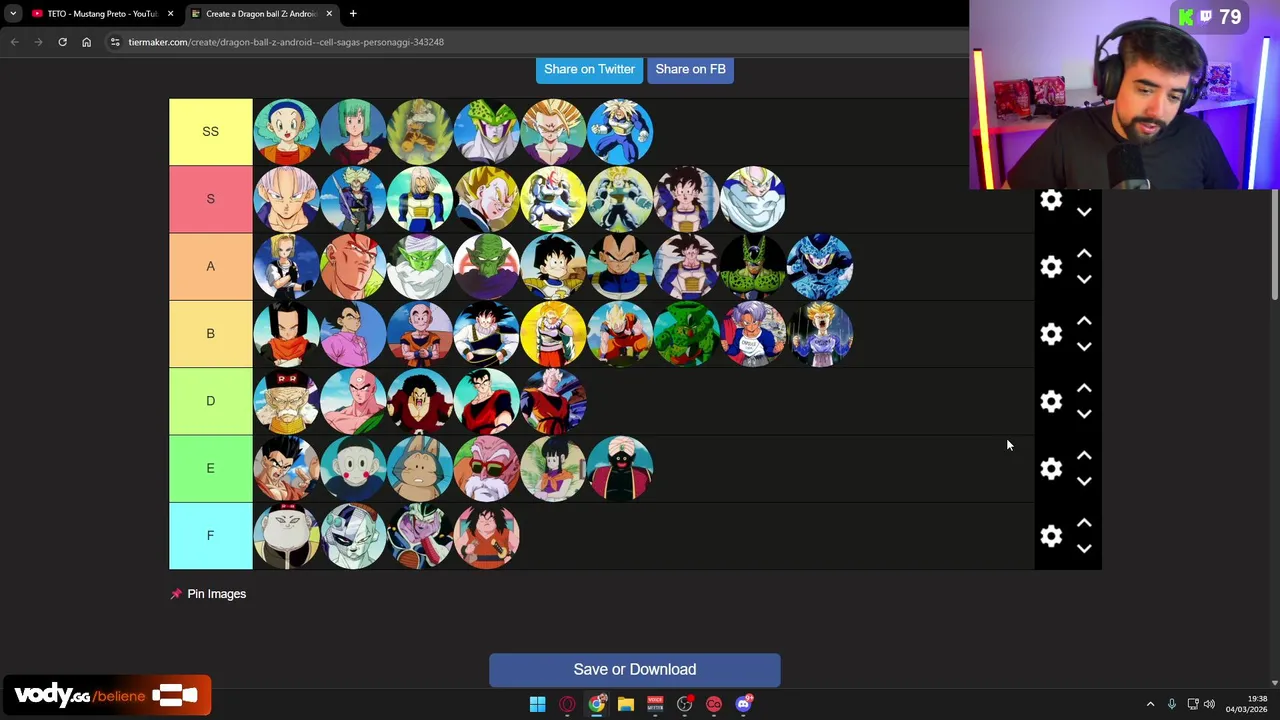Screen dimensions: 1280x720
Task: Open File Explorer from the taskbar
Action: (x=626, y=704)
